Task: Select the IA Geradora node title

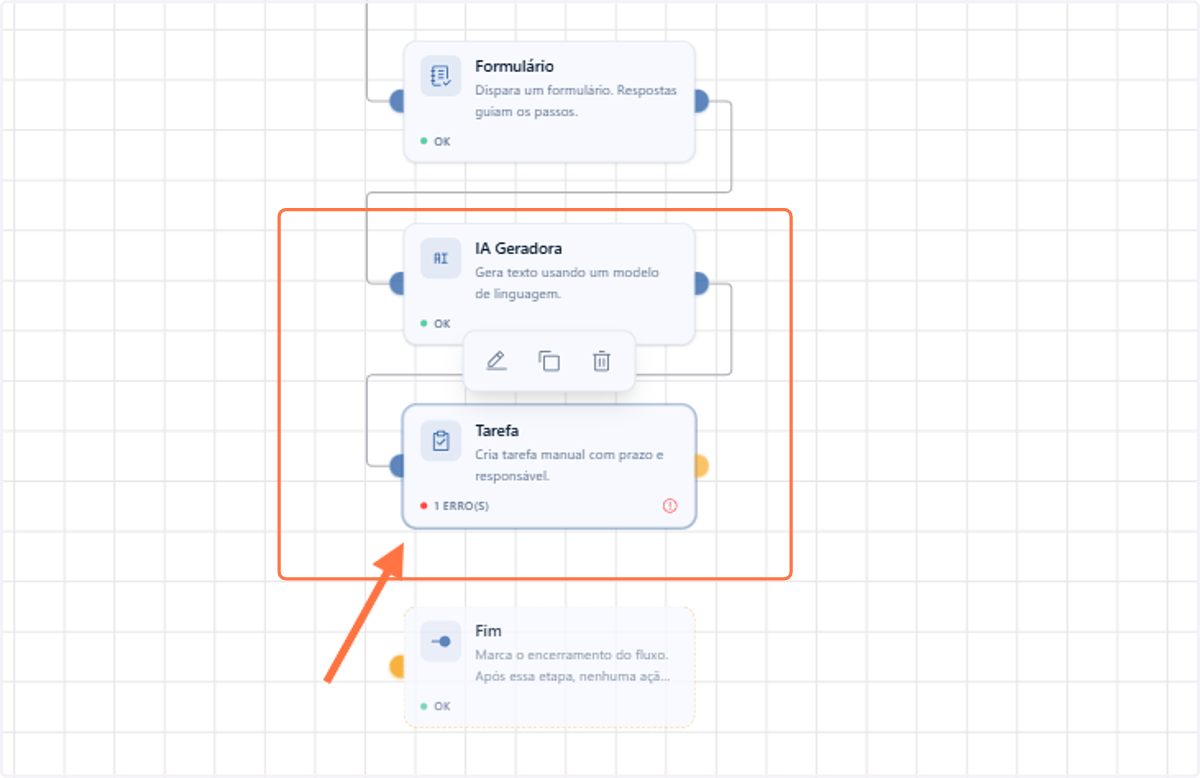Action: [x=518, y=249]
